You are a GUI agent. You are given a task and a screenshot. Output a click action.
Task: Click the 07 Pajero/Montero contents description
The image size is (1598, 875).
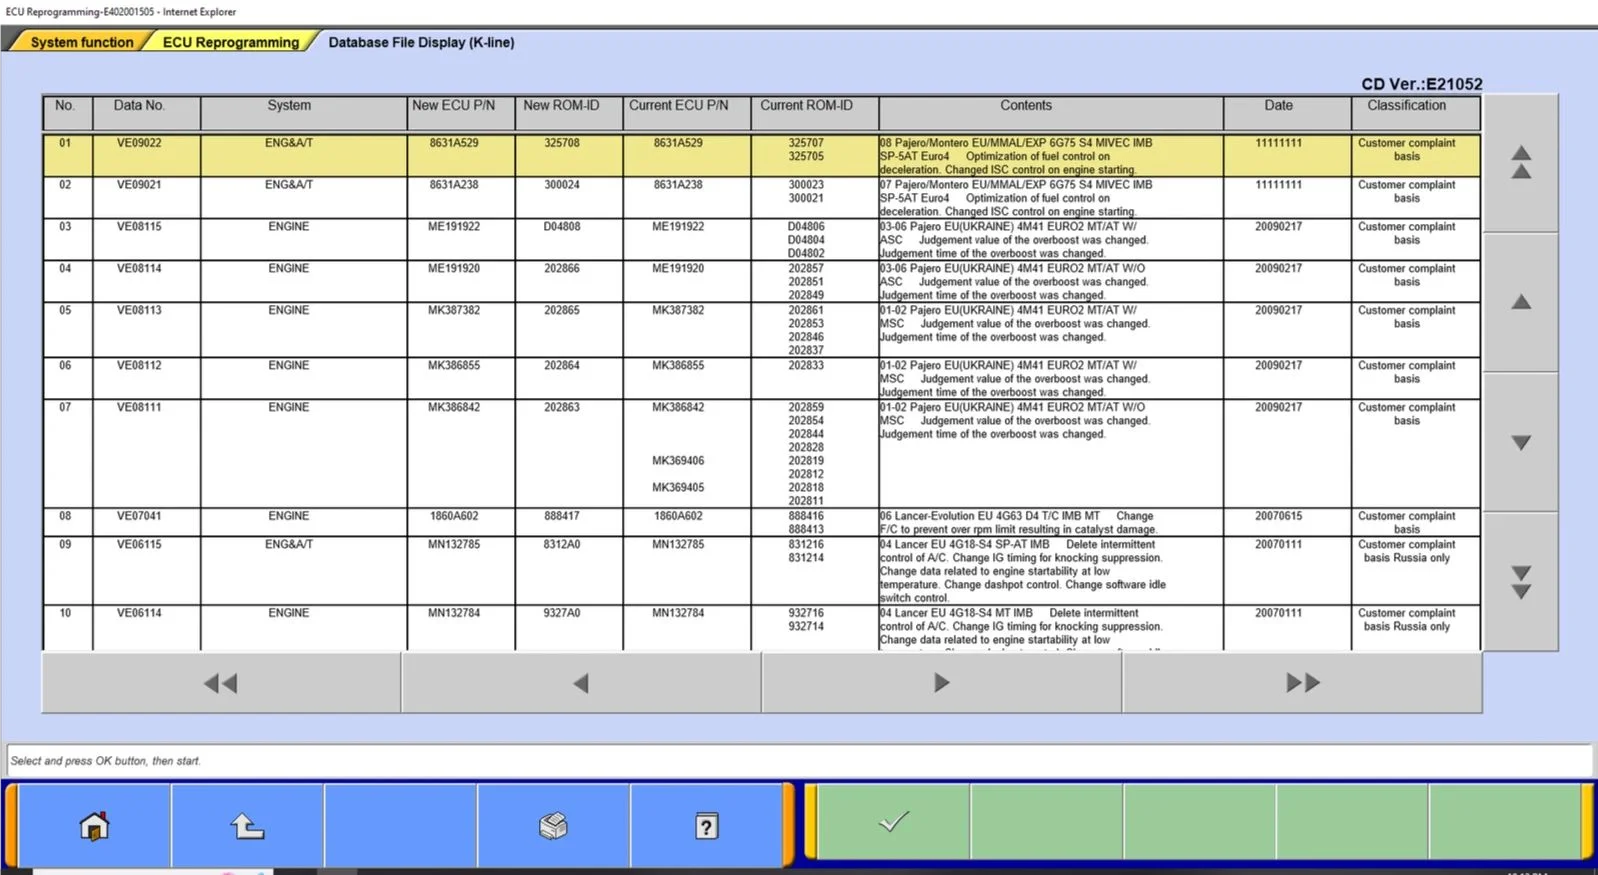click(x=1016, y=198)
